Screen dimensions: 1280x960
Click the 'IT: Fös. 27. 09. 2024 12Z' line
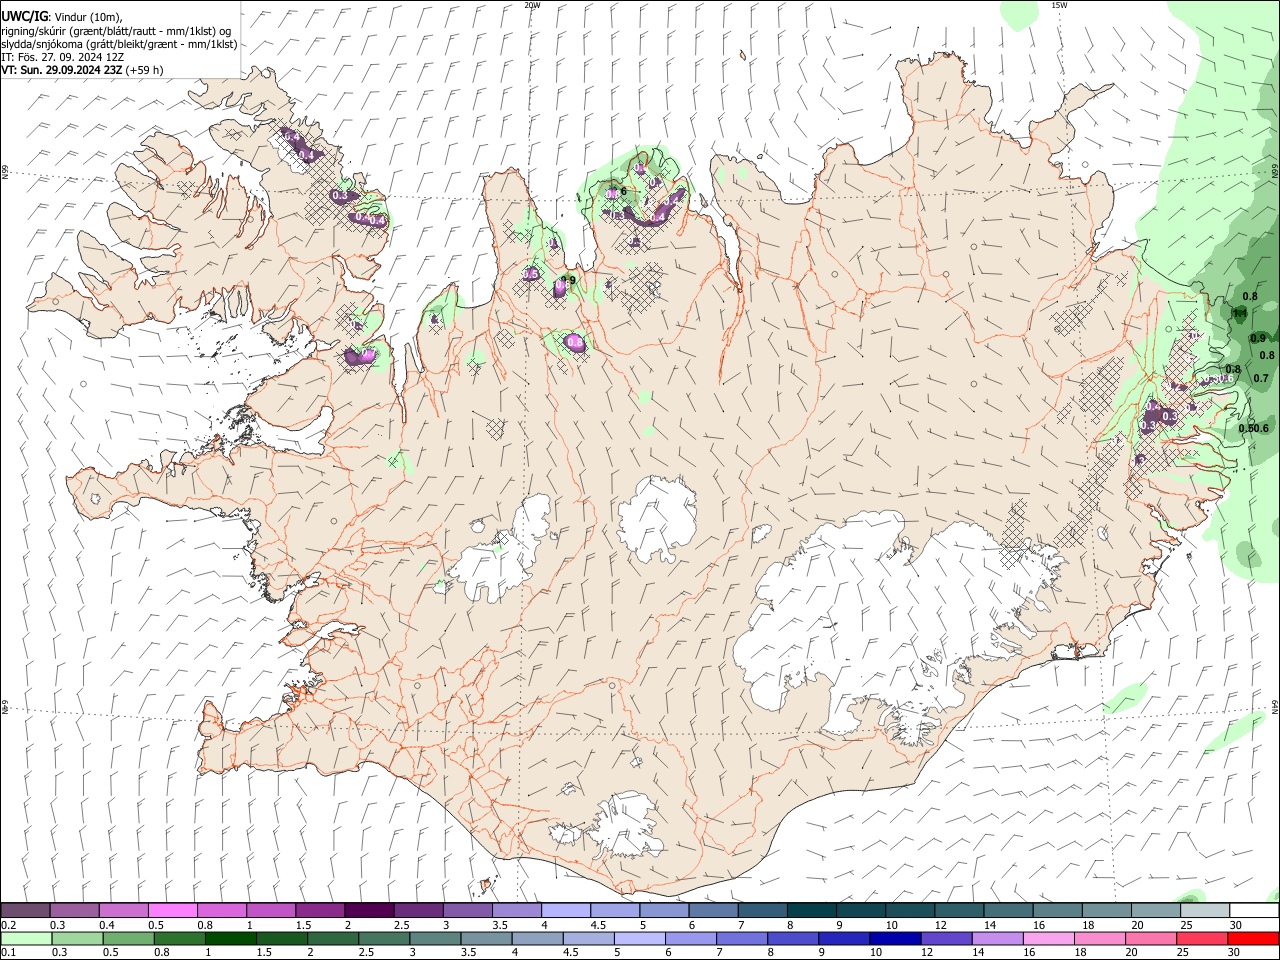[x=62, y=57]
